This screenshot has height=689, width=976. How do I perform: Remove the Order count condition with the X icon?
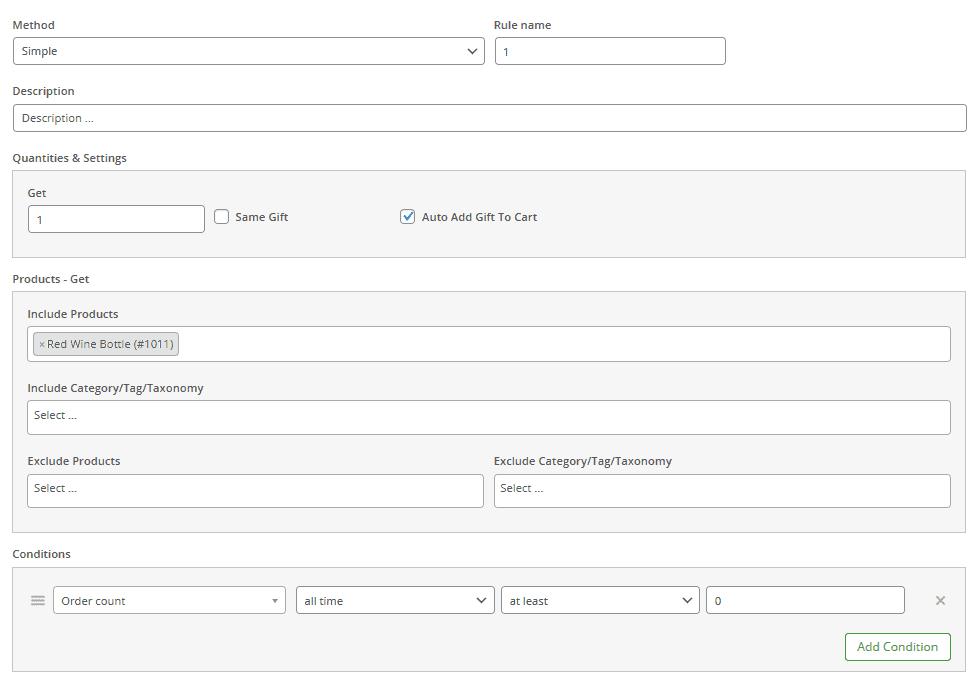(x=940, y=601)
